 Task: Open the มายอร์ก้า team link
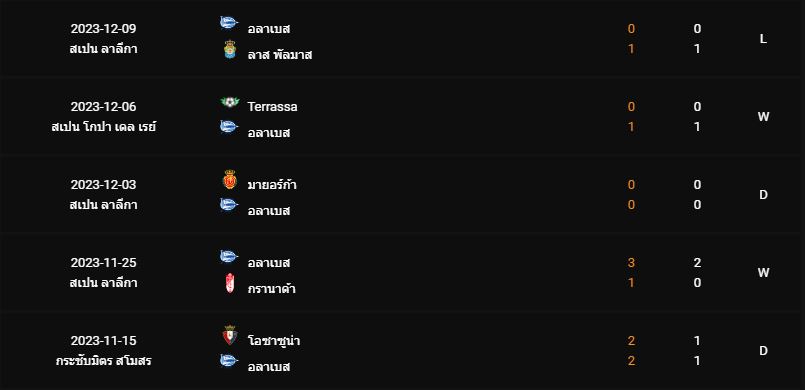(272, 185)
